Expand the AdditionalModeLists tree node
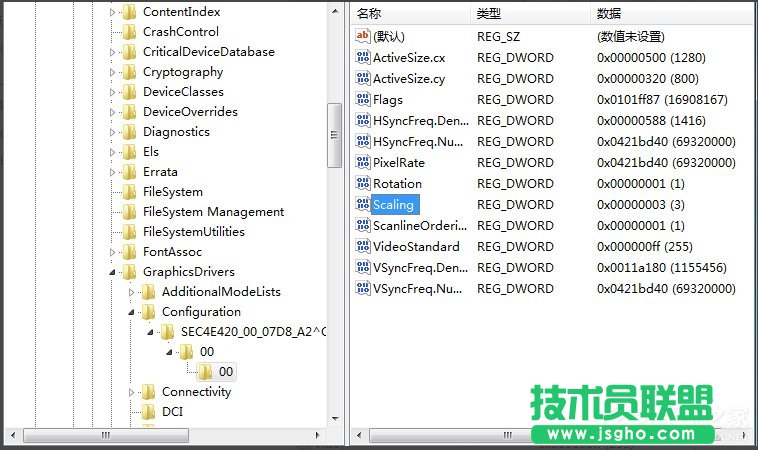The height and width of the screenshot is (450, 758). click(x=131, y=292)
